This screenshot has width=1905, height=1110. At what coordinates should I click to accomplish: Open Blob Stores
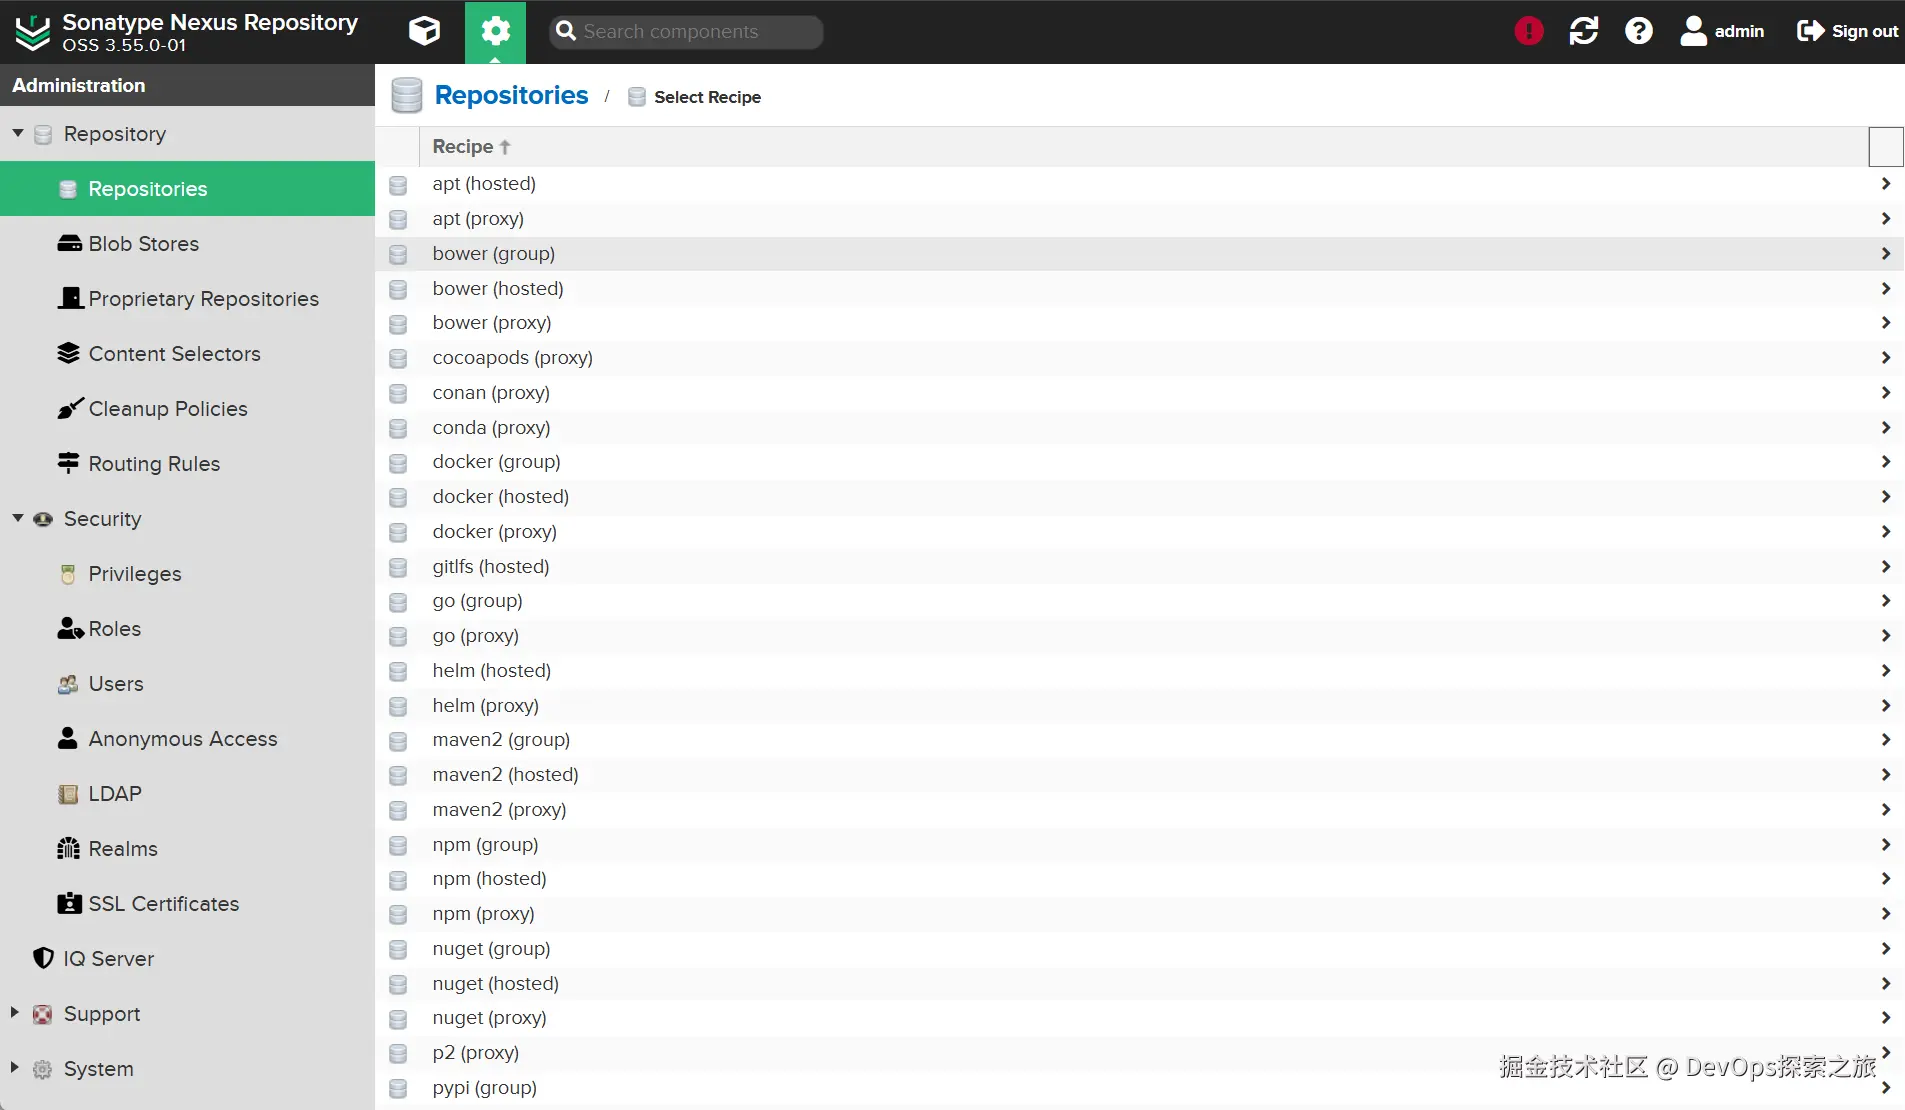[187, 244]
